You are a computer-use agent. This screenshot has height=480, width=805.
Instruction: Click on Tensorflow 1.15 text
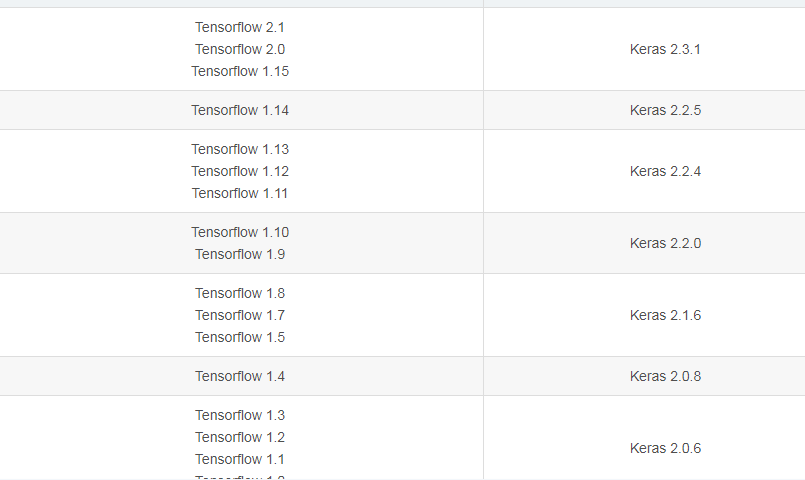point(240,71)
